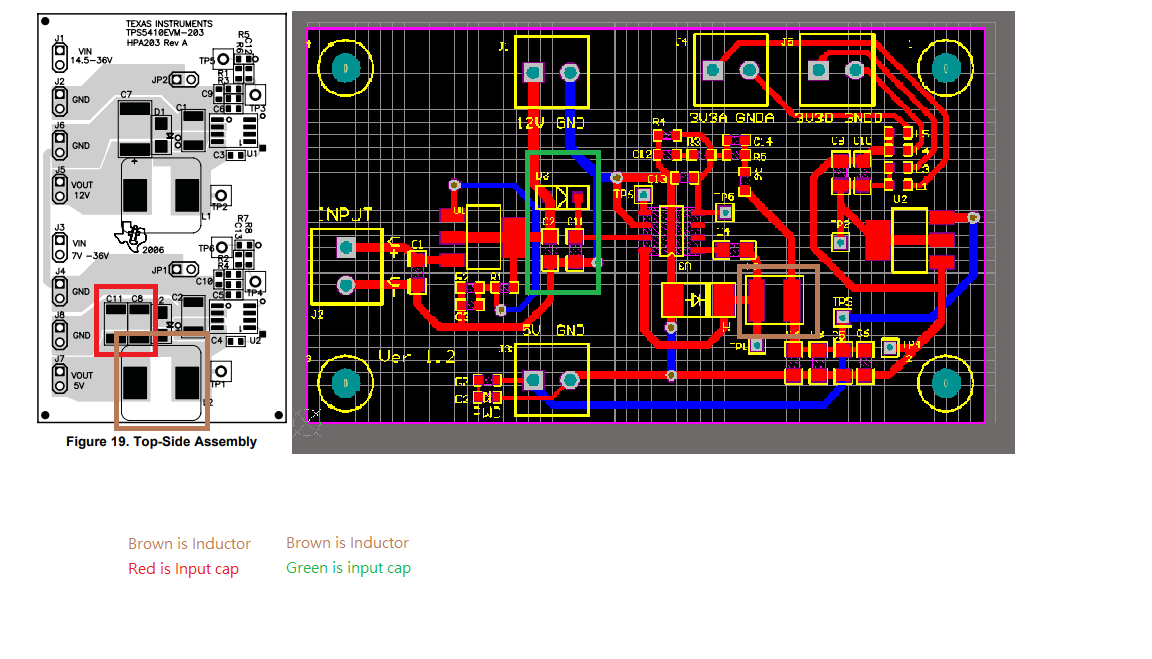
Task: Select the J5 VOUT 12V connector
Action: pos(60,189)
